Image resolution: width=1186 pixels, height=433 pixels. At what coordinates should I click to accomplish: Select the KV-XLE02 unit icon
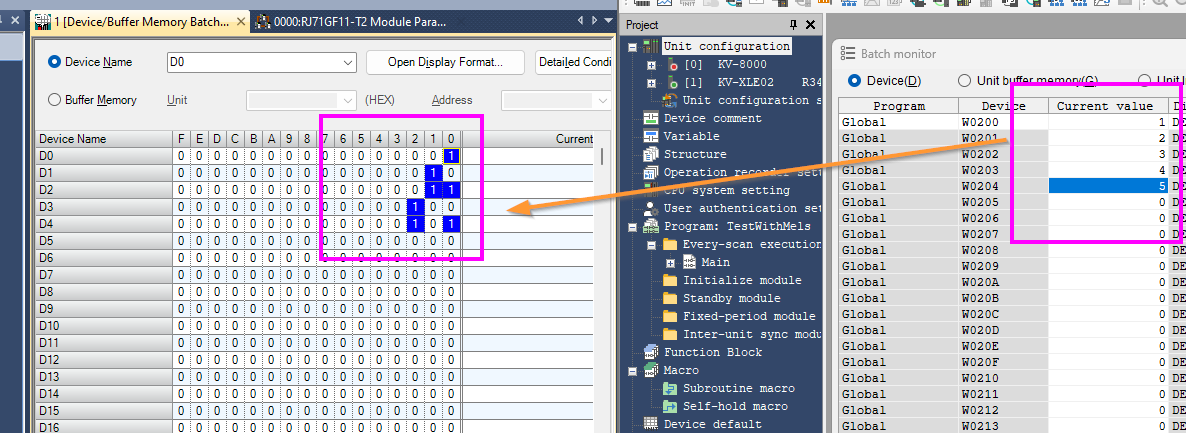pos(675,83)
